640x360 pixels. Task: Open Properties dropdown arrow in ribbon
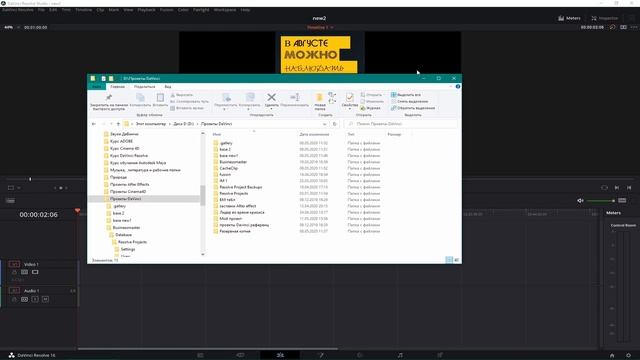pos(349,109)
